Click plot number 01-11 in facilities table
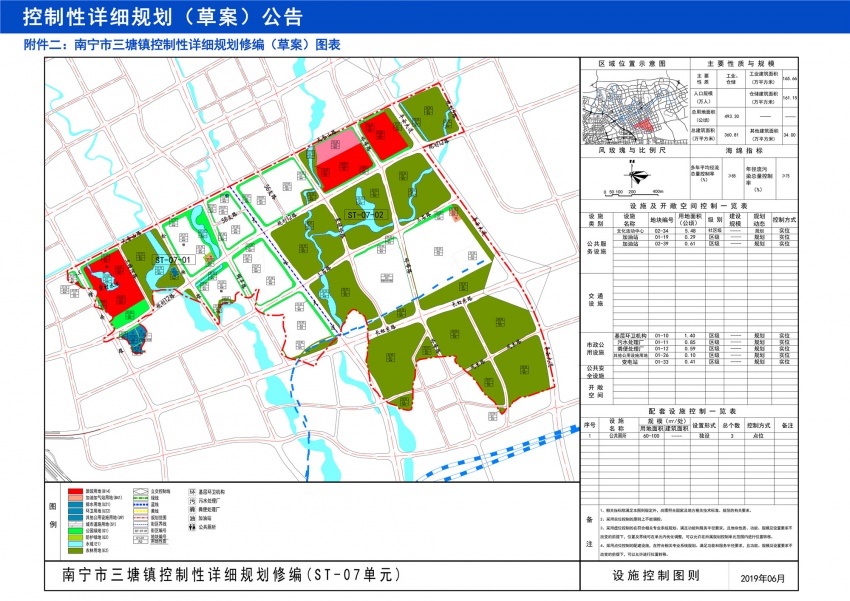 (x=661, y=342)
